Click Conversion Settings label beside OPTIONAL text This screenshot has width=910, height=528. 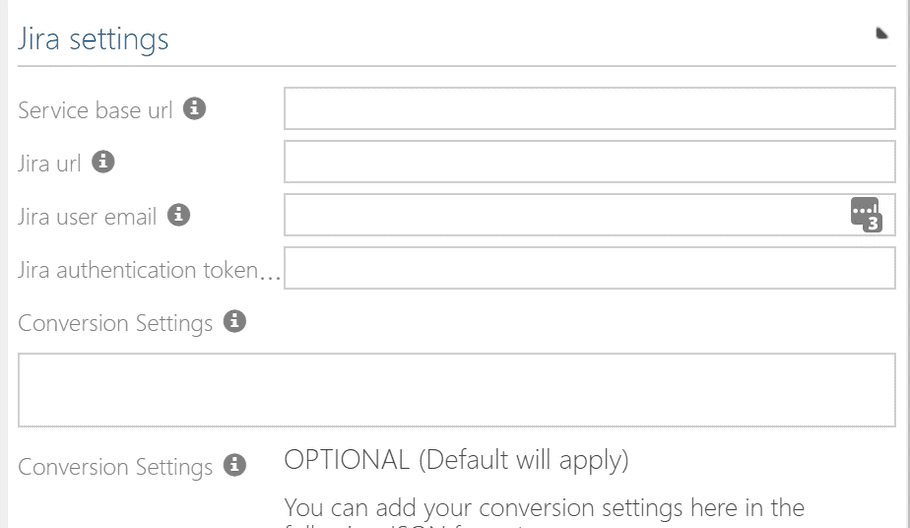pos(115,468)
